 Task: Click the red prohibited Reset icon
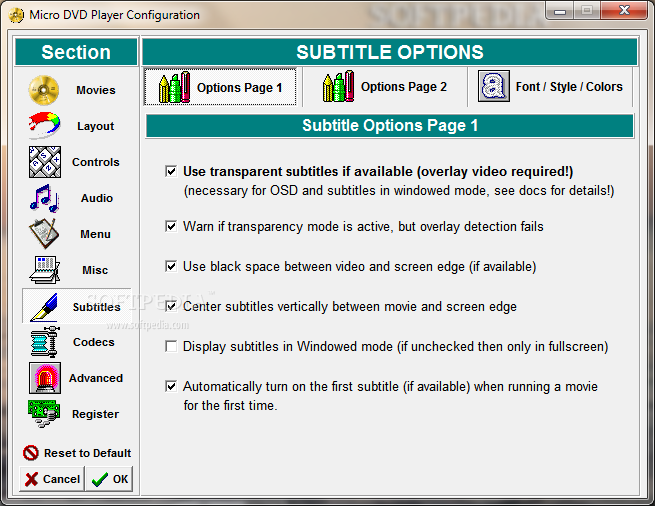coord(30,453)
